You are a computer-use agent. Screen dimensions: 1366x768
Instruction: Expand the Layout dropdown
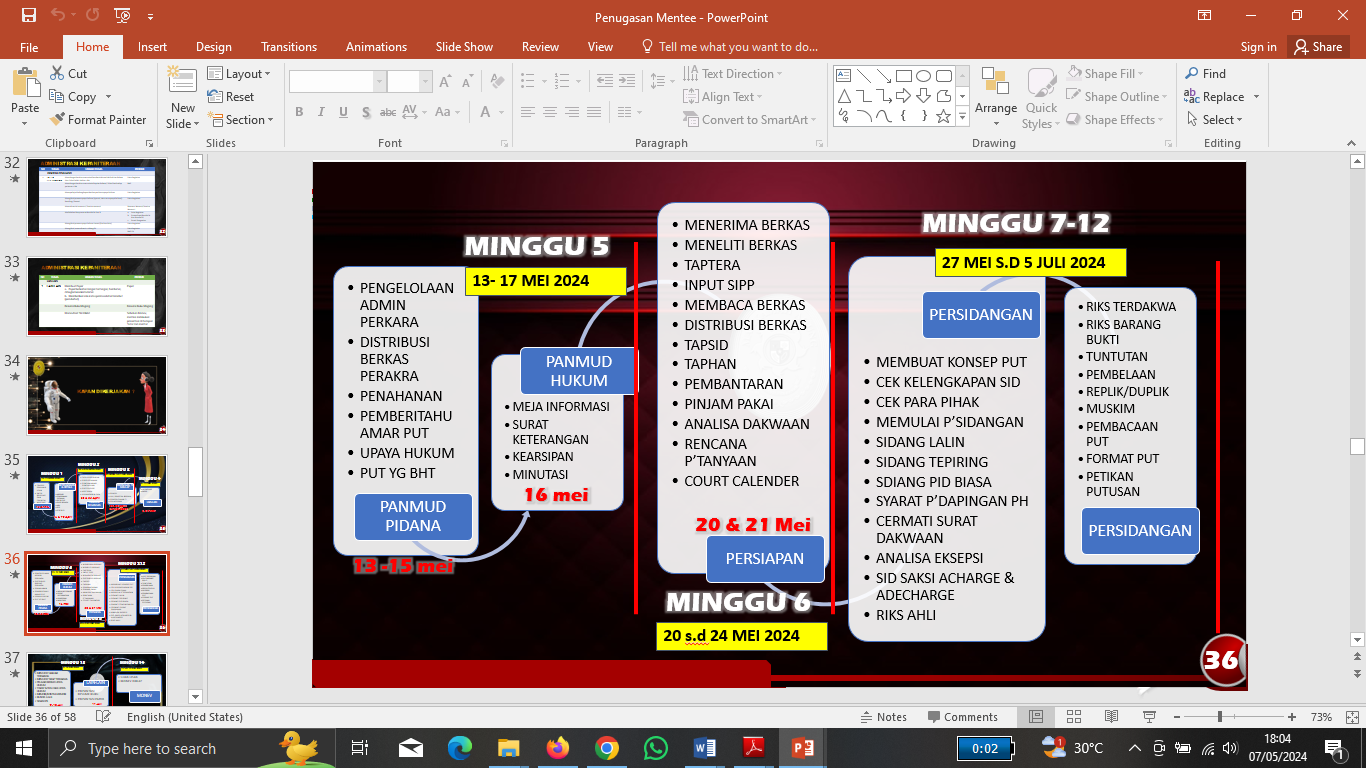pos(242,74)
